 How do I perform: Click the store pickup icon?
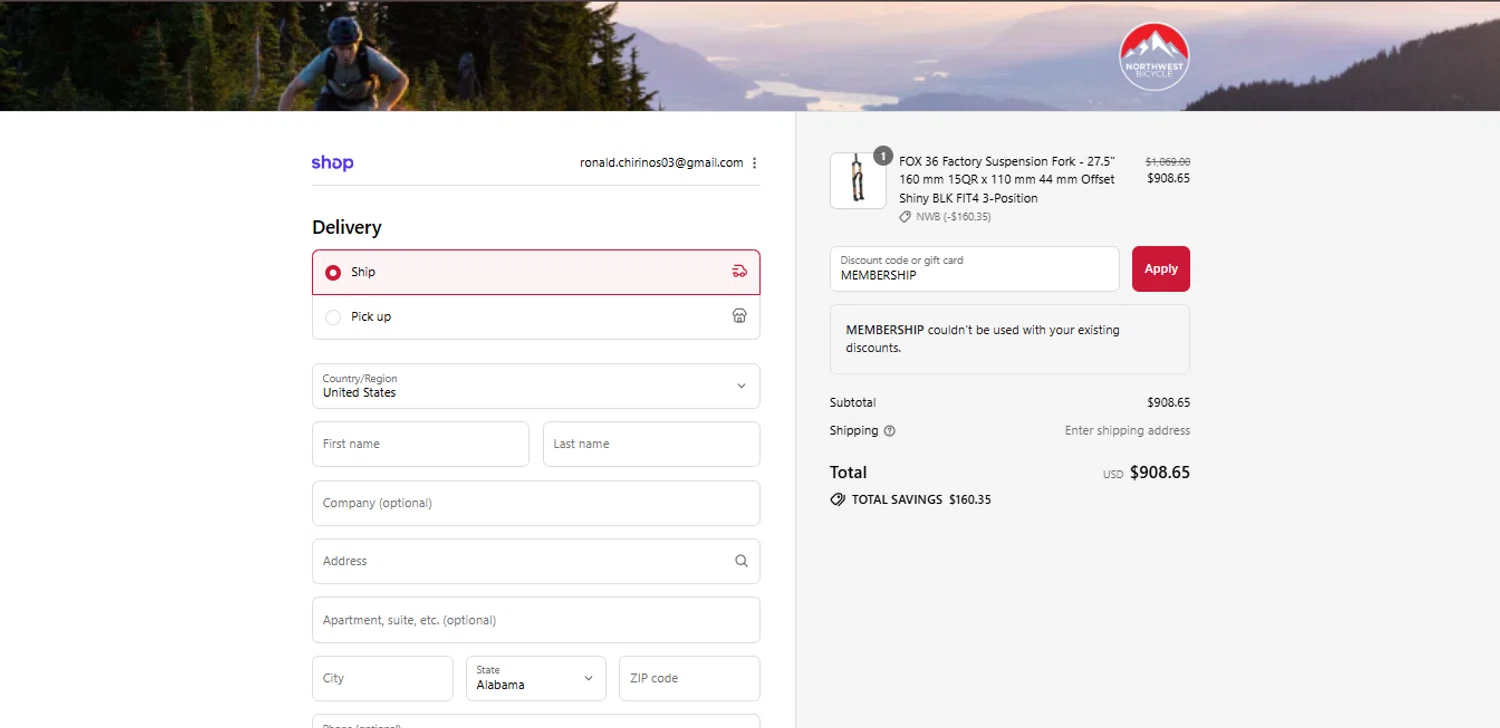[x=739, y=316]
